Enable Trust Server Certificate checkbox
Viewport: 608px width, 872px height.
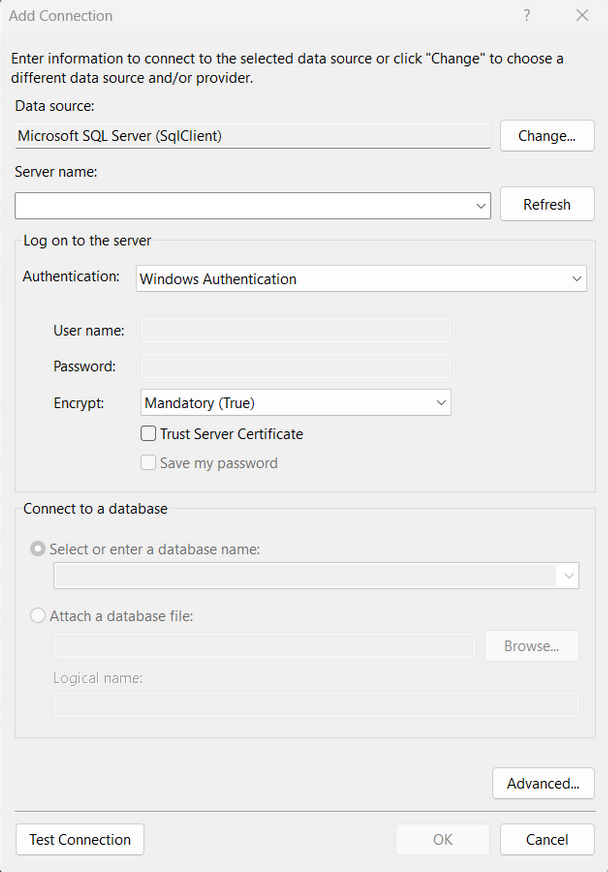click(x=149, y=434)
